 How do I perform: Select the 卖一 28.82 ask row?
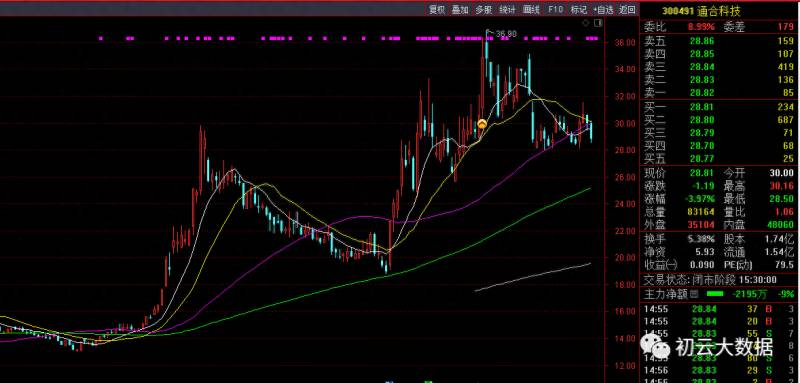[719, 93]
